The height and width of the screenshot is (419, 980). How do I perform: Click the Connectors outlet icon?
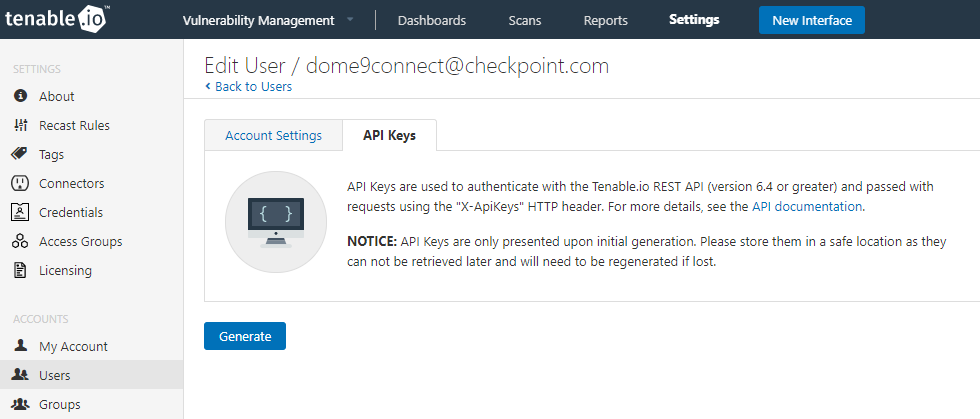[21, 183]
